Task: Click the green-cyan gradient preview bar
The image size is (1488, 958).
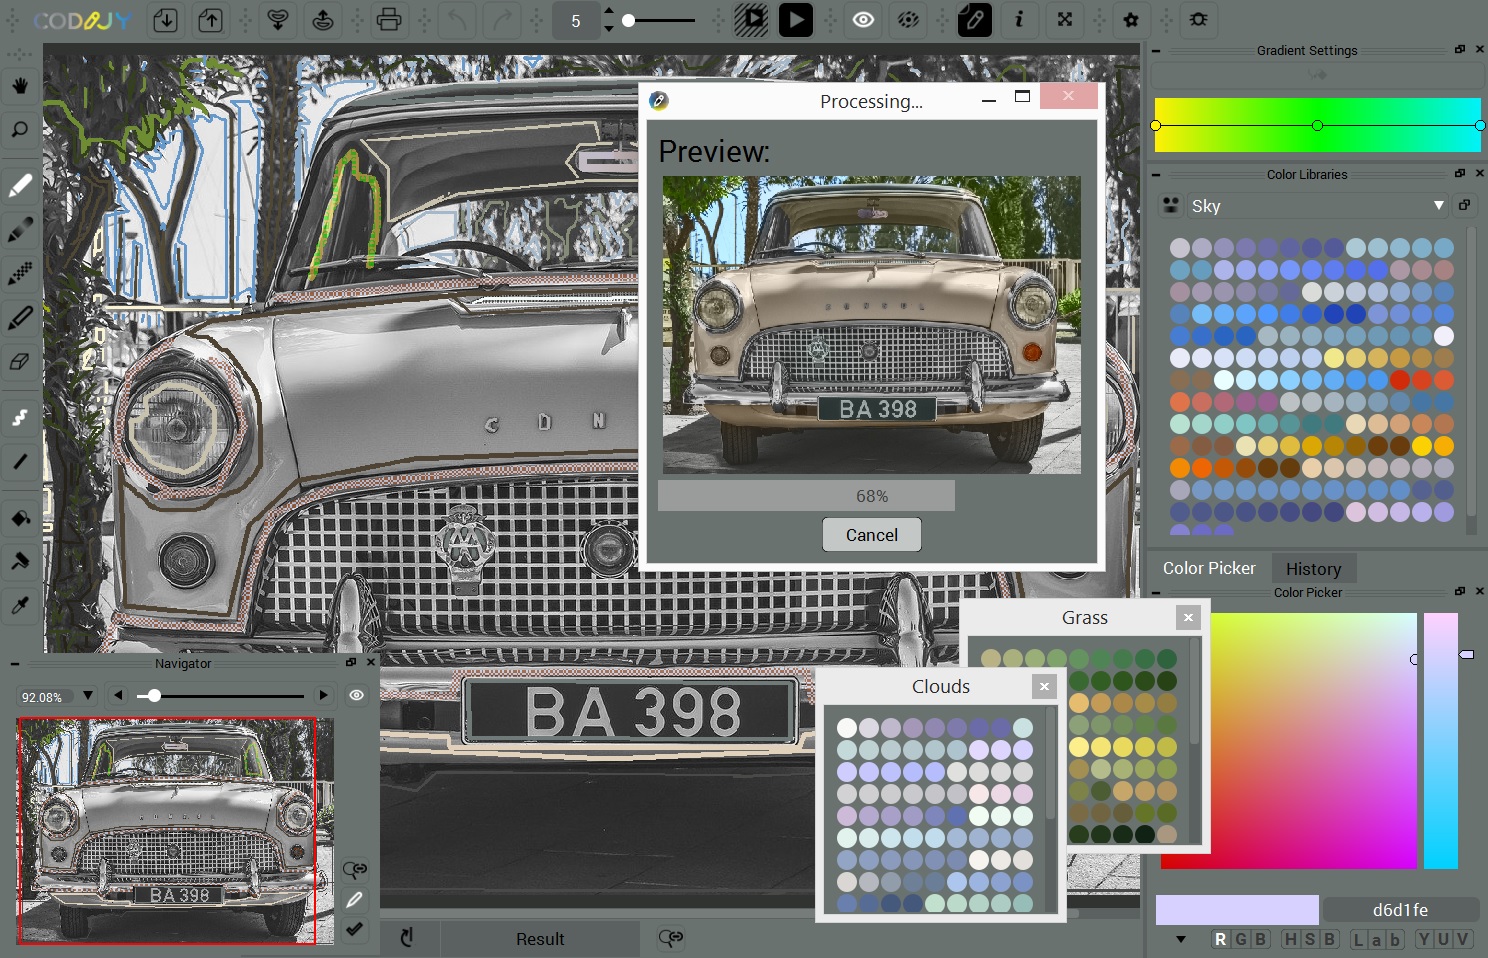Action: tap(1317, 125)
